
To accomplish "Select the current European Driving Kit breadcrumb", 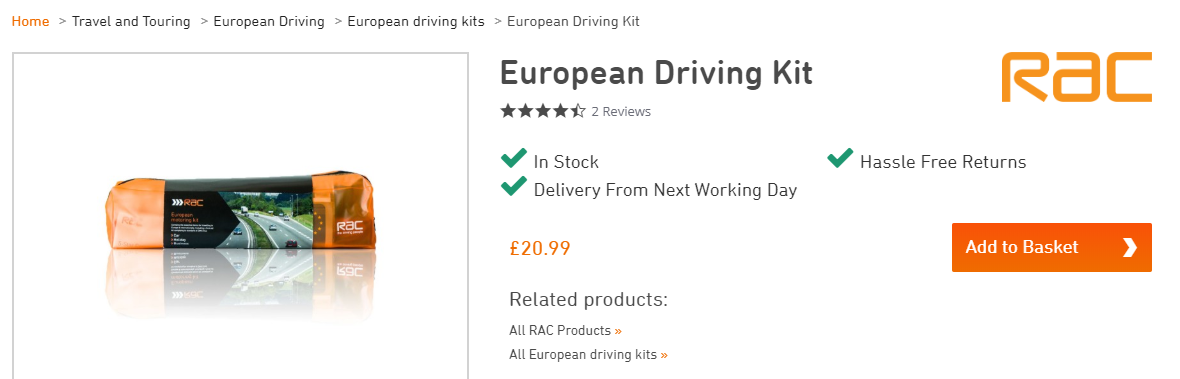I will [x=573, y=21].
